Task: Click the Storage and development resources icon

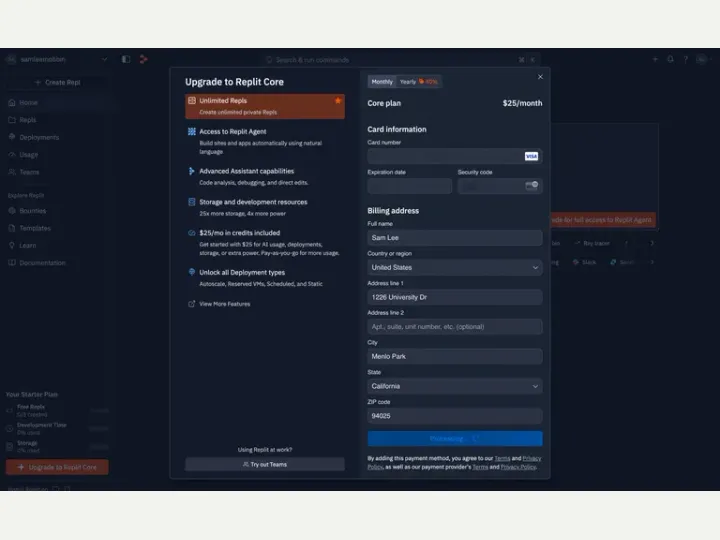Action: (x=191, y=202)
